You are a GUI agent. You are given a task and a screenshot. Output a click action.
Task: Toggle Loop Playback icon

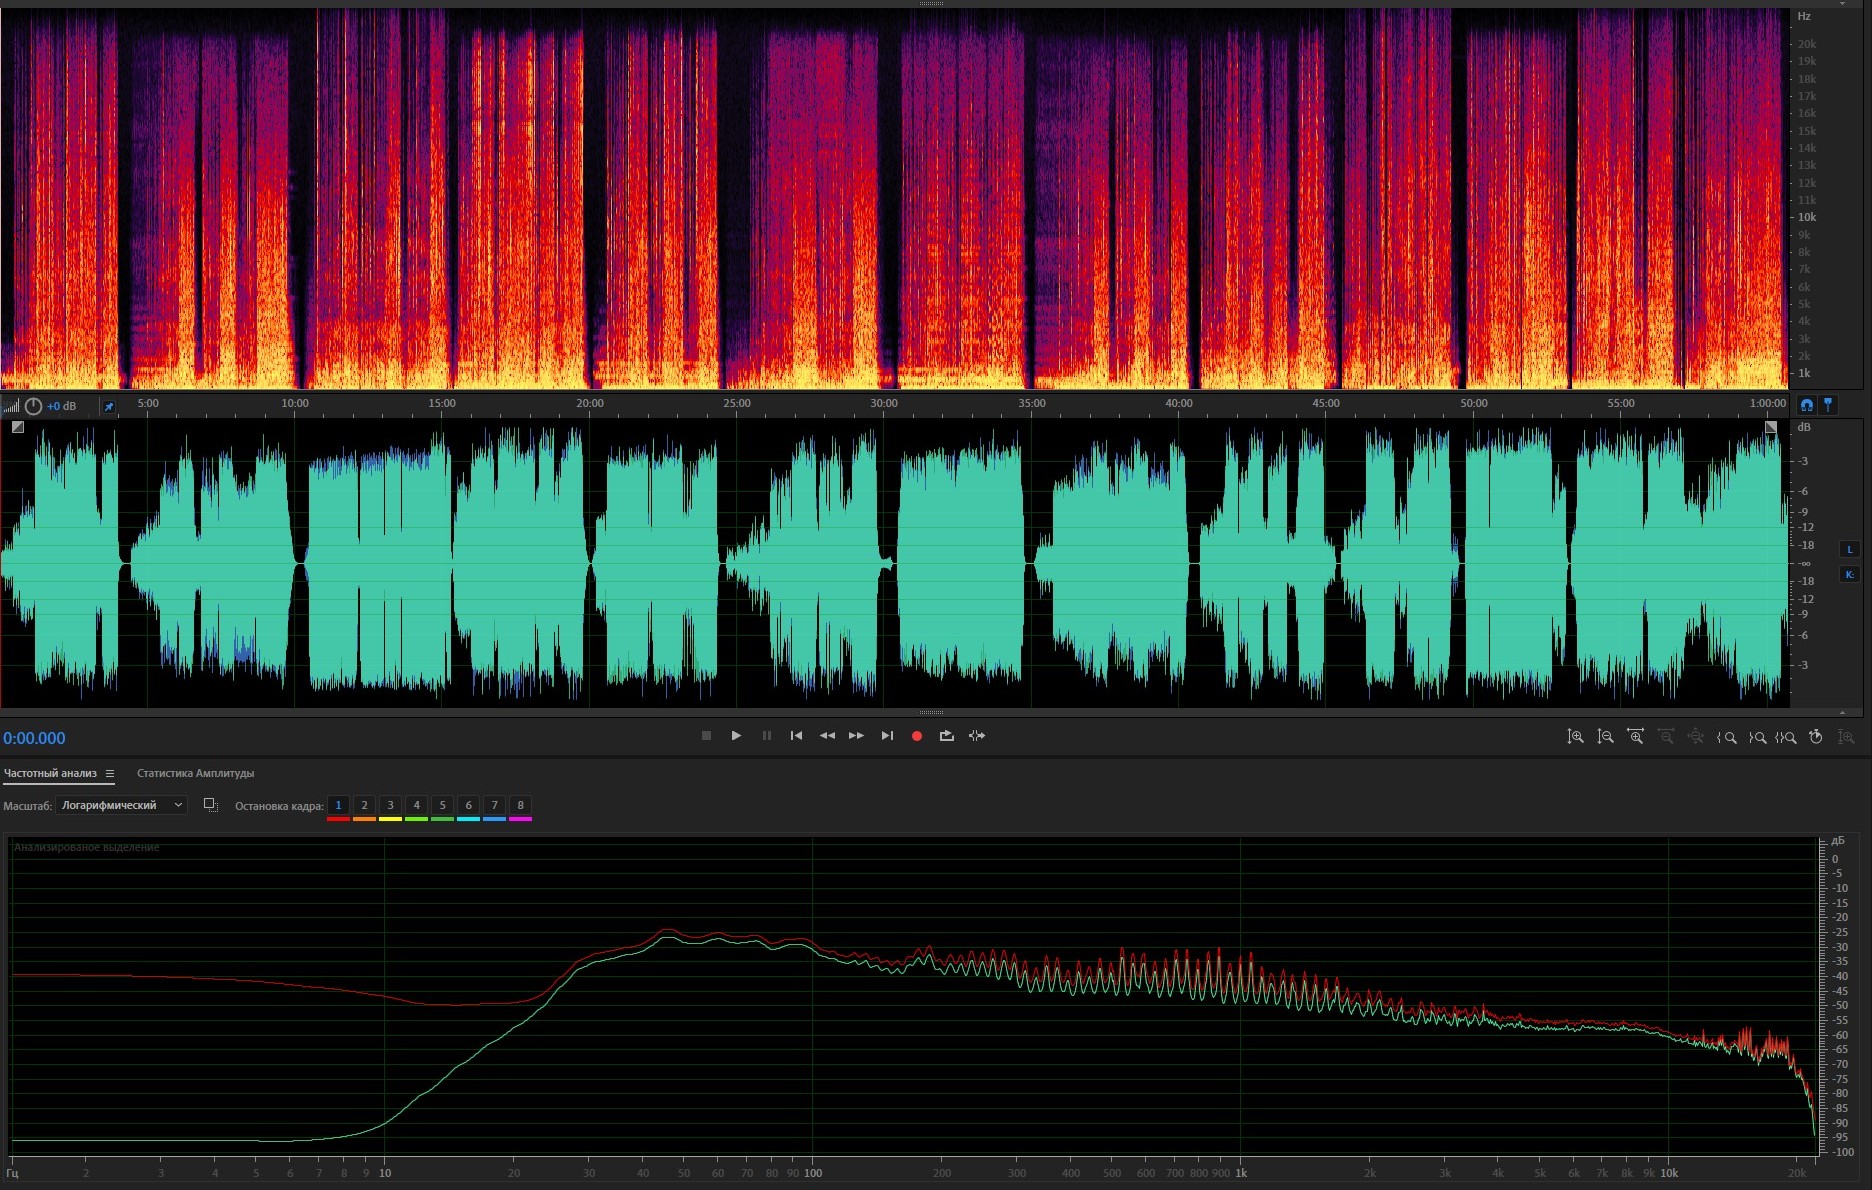click(x=946, y=736)
